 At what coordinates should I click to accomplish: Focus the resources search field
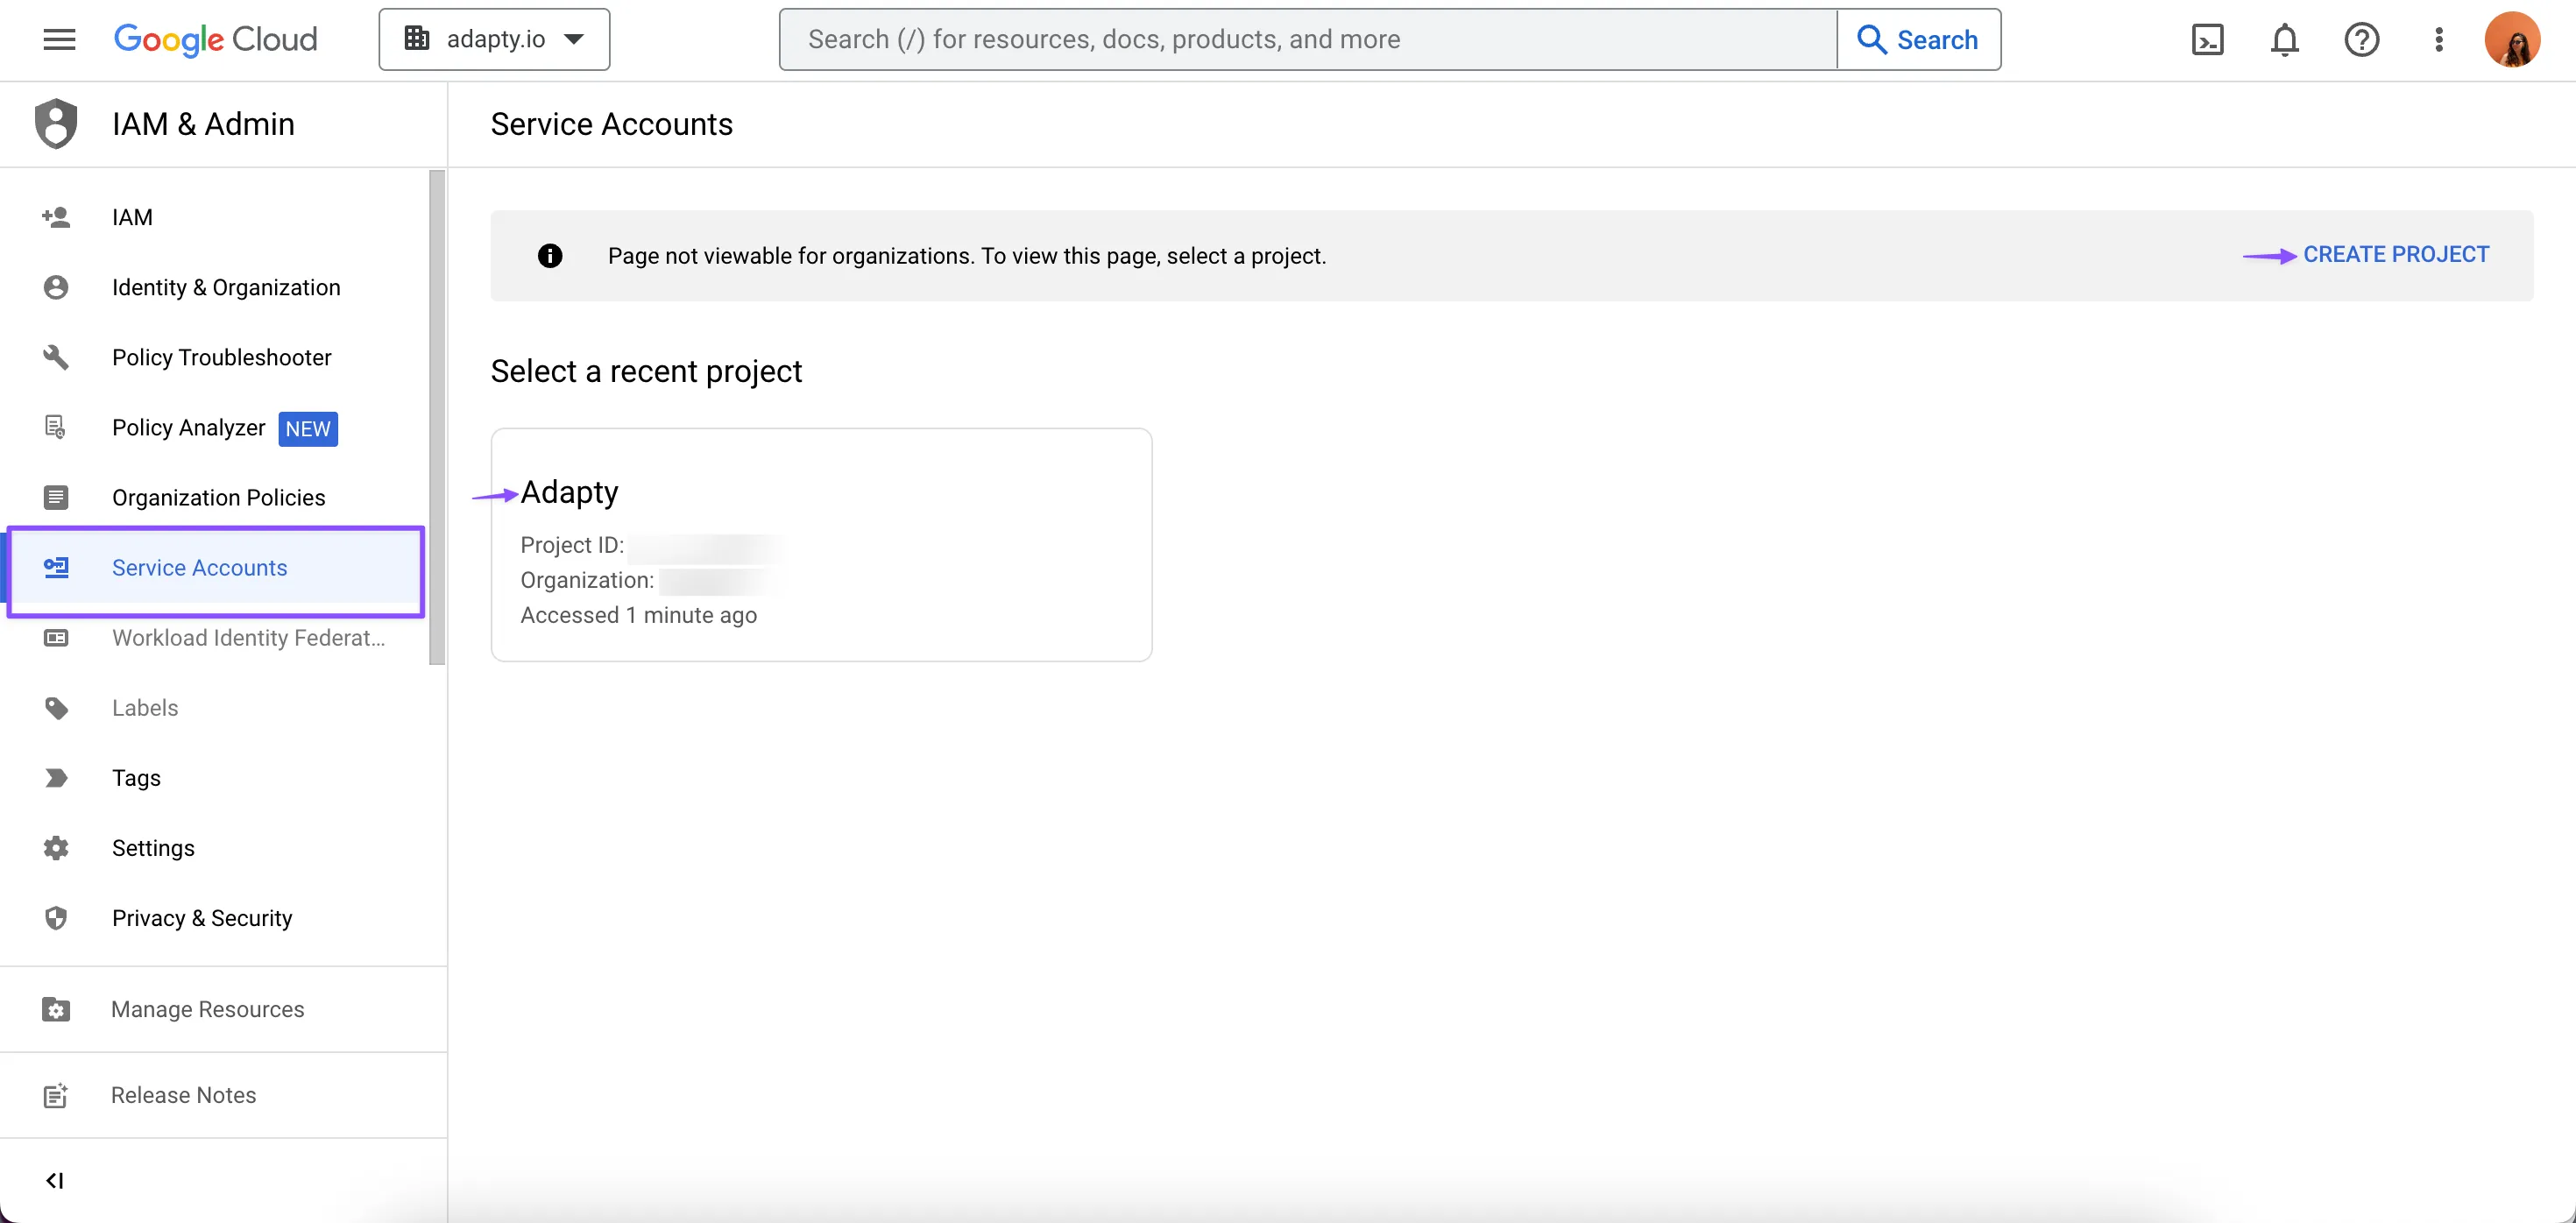[1306, 39]
